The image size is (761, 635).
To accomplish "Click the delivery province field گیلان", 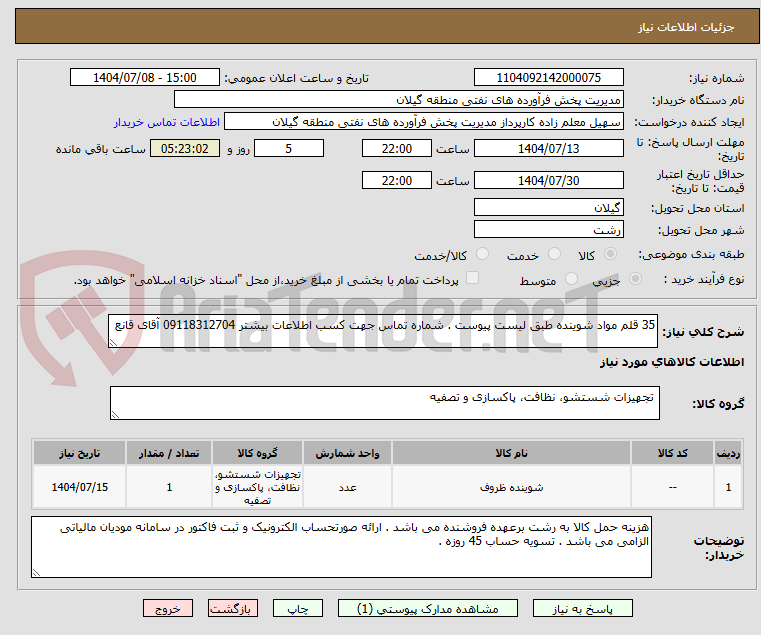I will [x=548, y=208].
